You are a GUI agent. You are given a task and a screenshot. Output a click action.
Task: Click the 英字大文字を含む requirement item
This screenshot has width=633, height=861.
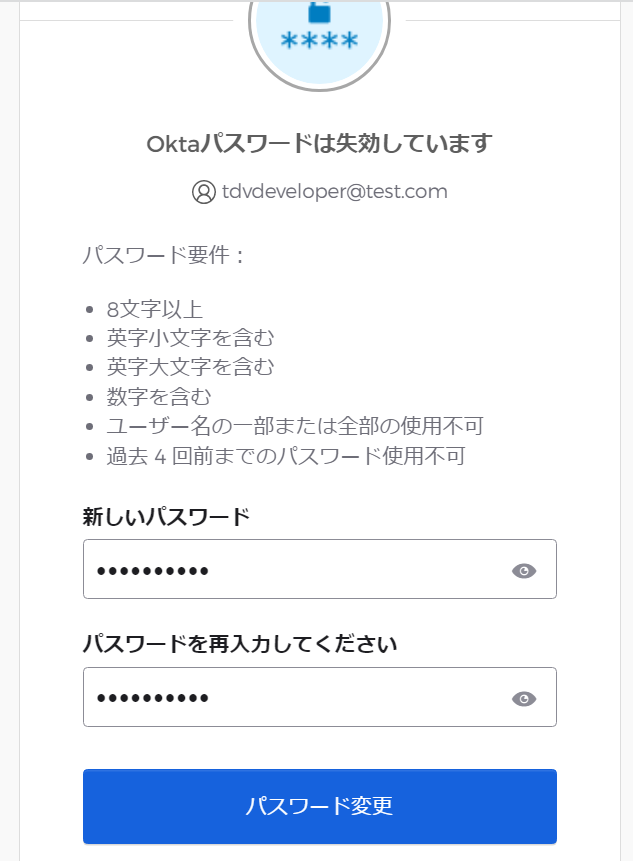coord(190,367)
